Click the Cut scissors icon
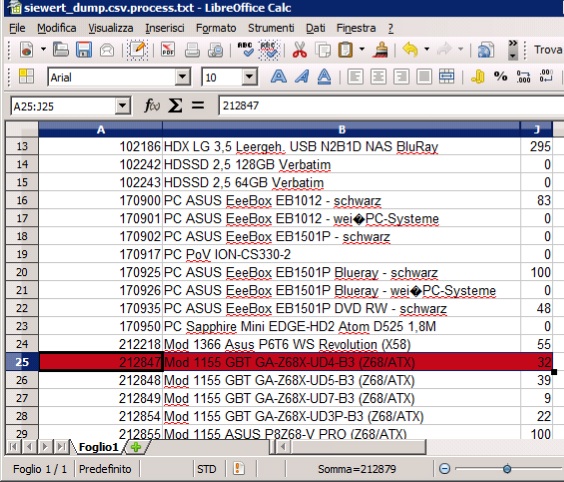564x482 pixels. pos(300,50)
